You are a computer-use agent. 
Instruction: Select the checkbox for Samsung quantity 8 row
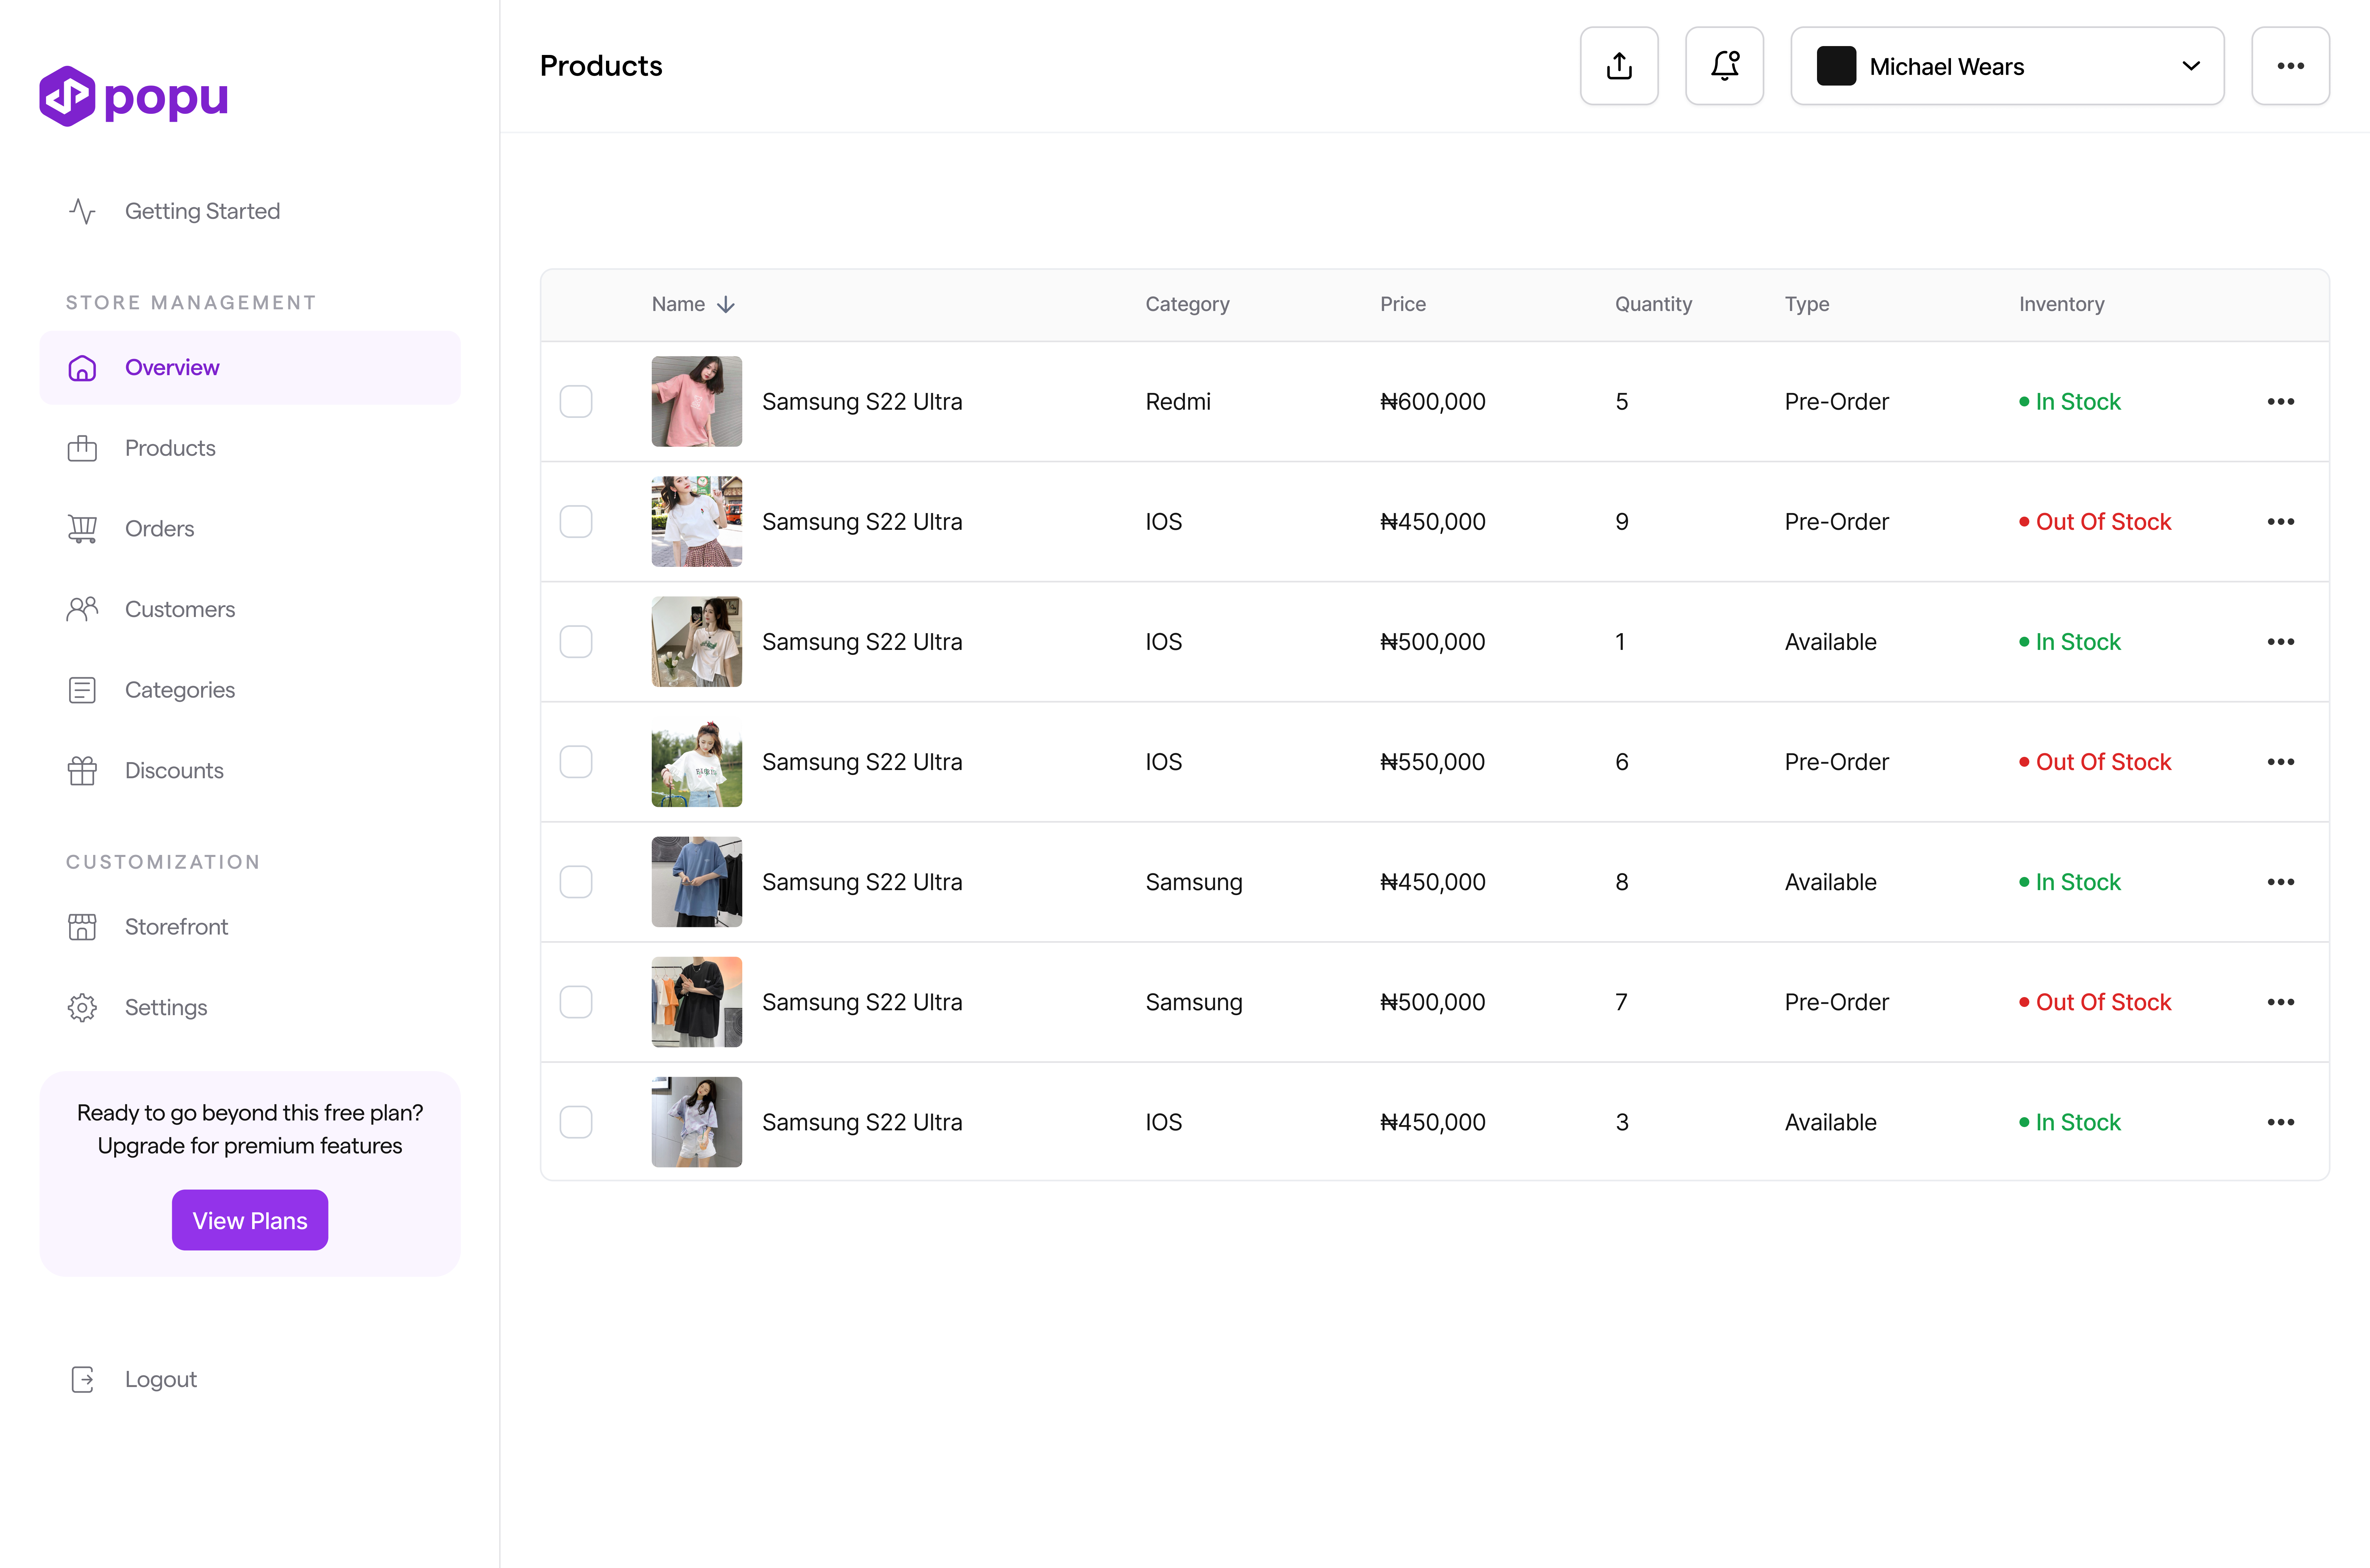pos(576,882)
